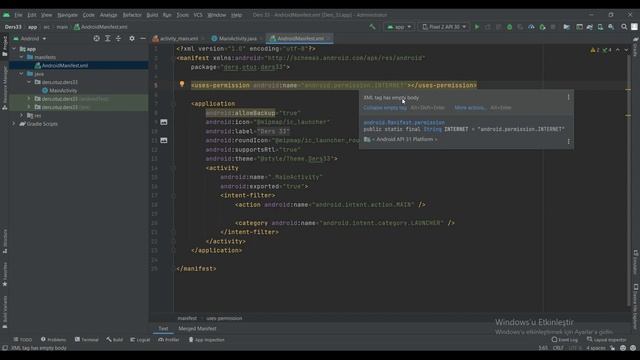Viewport: 640px width, 360px height.
Task: Click the Select Opened File target icon
Action: pyautogui.click(x=96, y=38)
